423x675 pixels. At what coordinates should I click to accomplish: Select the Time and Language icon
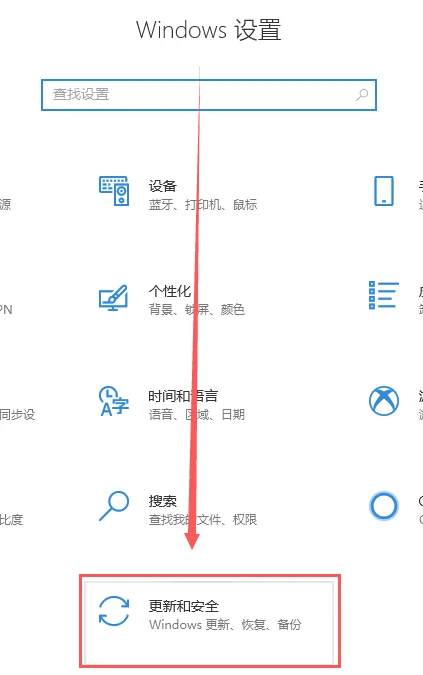pyautogui.click(x=114, y=402)
